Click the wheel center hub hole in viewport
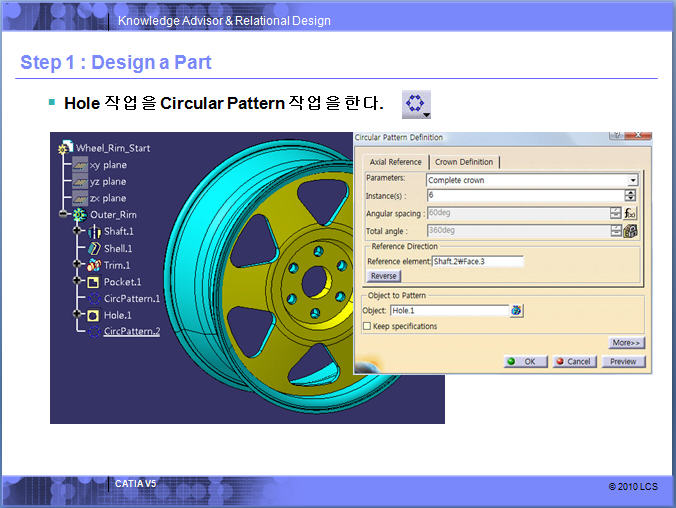Image resolution: width=676 pixels, height=508 pixels. (x=316, y=282)
